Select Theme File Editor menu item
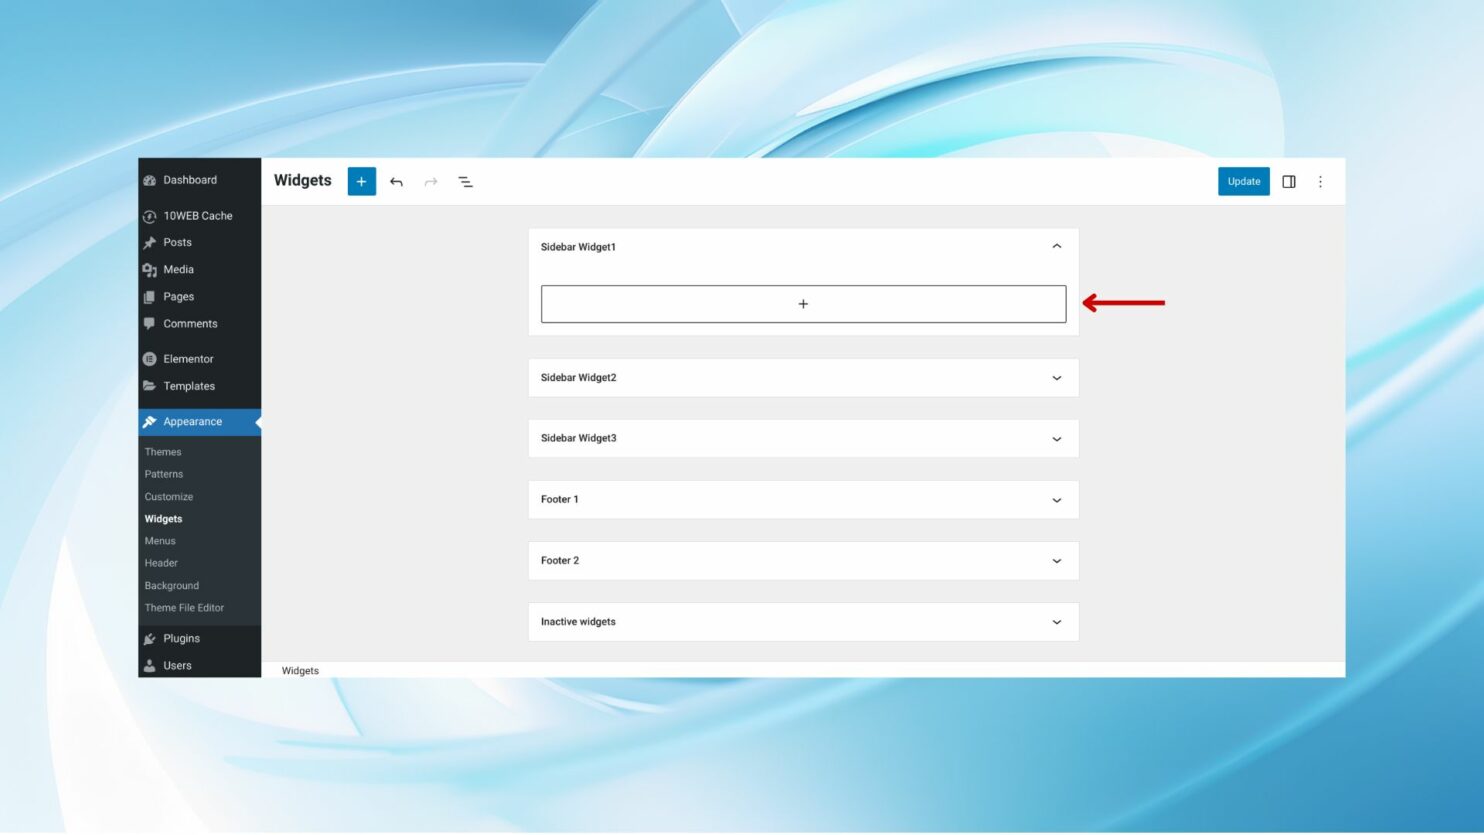This screenshot has height=835, width=1484. (x=184, y=607)
